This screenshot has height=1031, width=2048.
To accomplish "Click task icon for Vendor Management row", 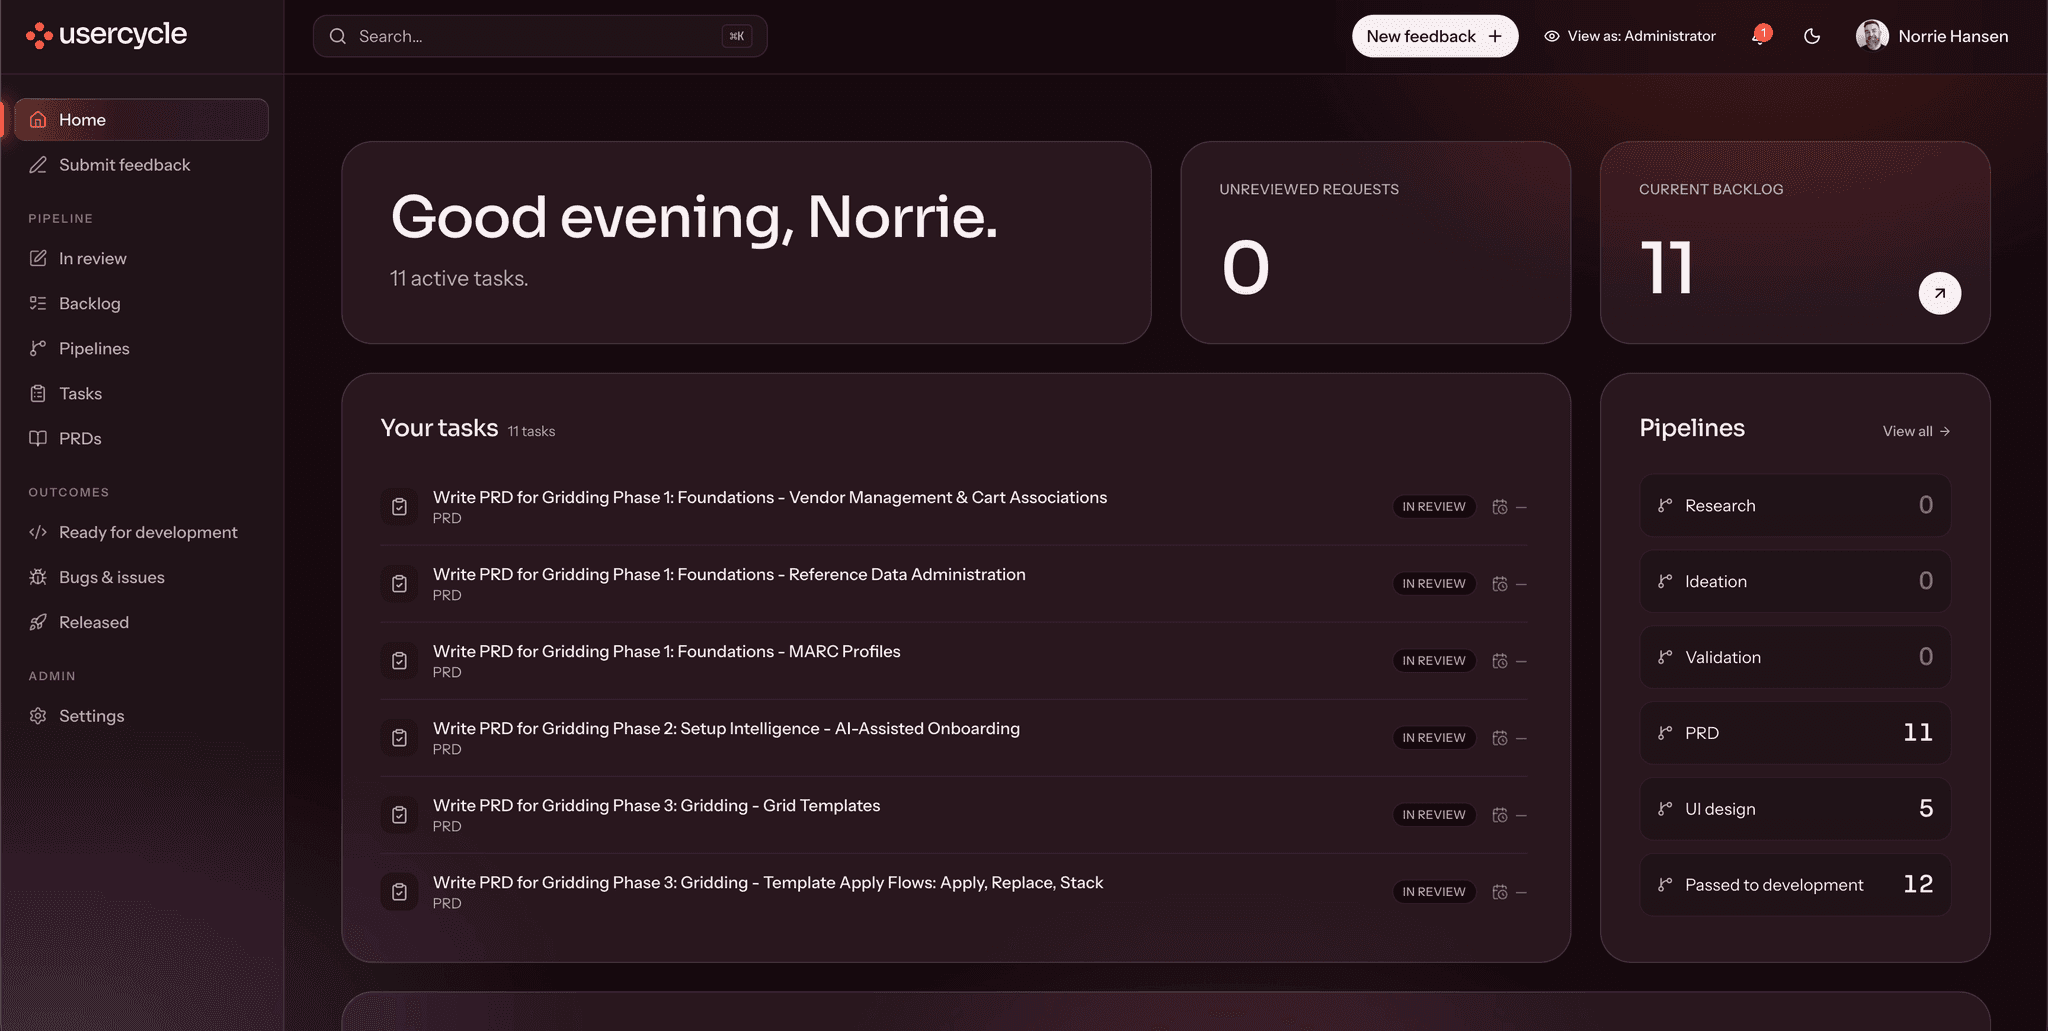I will 399,507.
